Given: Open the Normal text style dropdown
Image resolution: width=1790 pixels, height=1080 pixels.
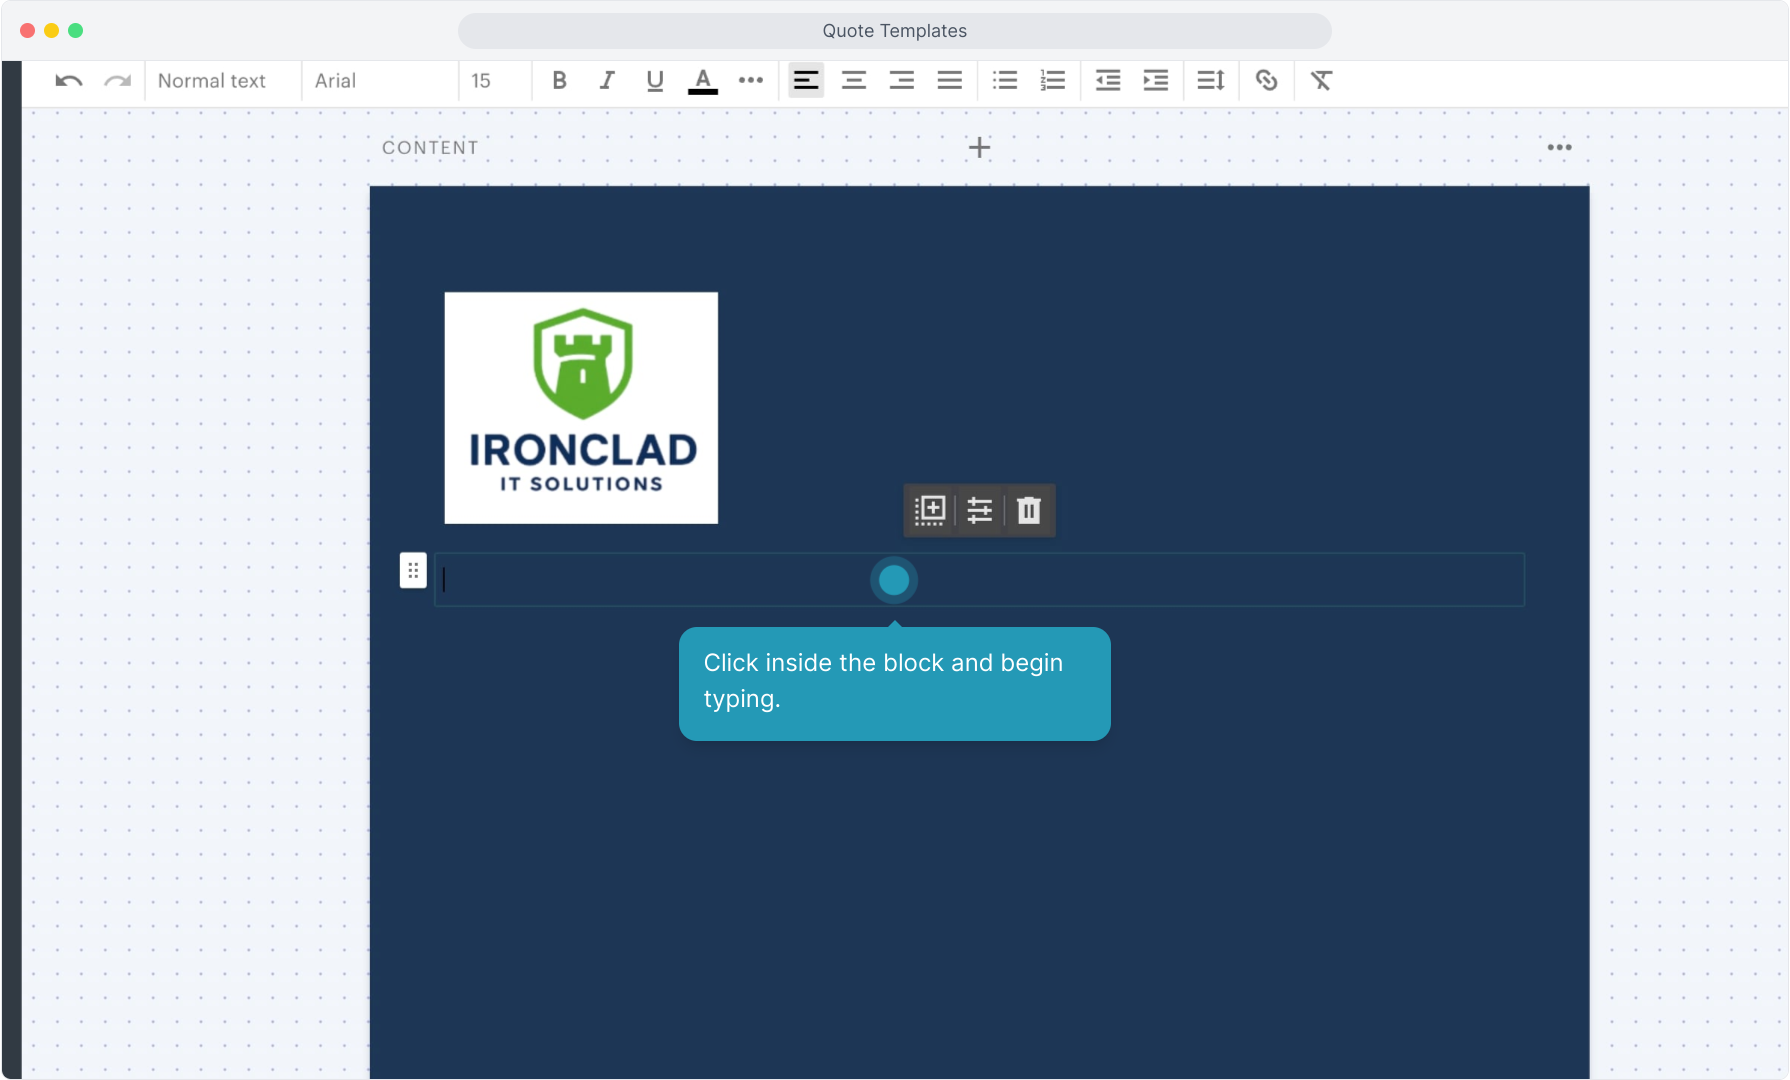Looking at the screenshot, I should click(212, 81).
